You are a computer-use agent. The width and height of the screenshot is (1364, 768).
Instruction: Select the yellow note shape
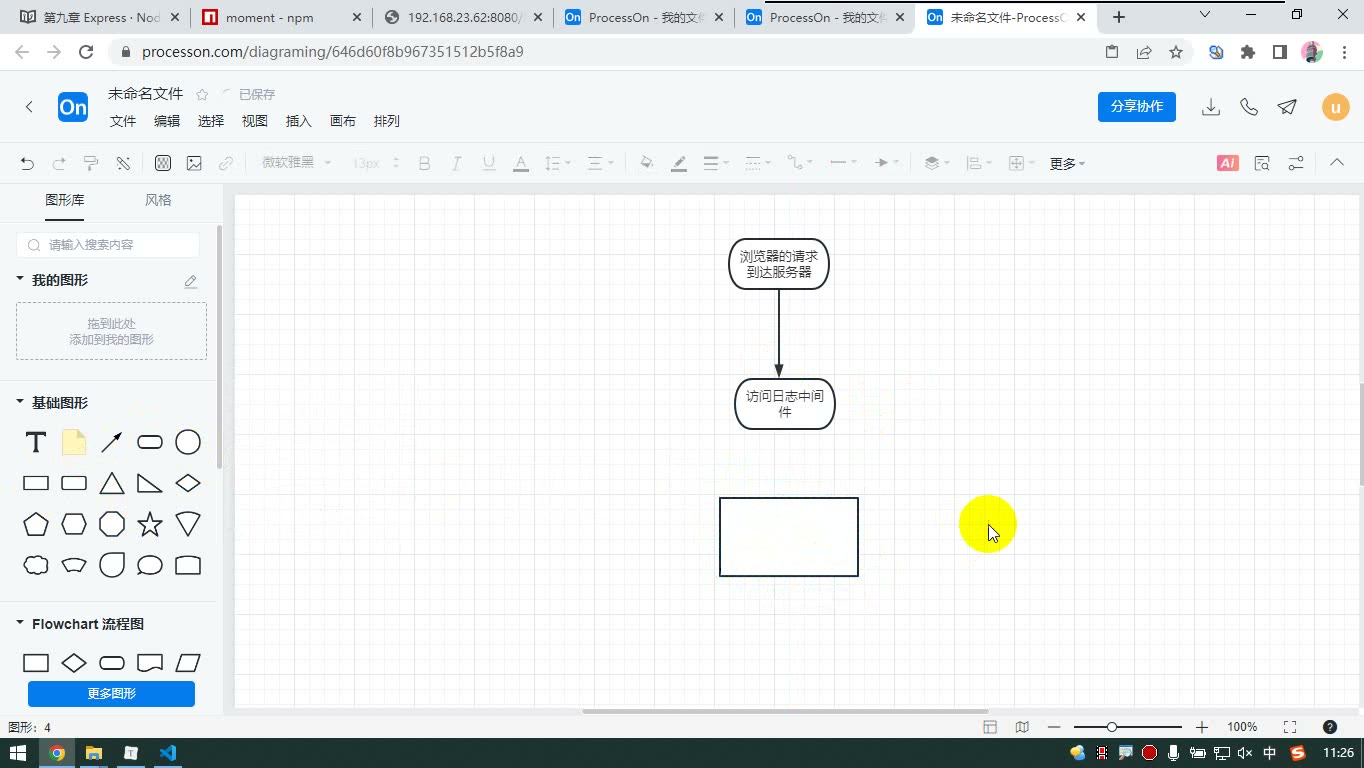(74, 442)
